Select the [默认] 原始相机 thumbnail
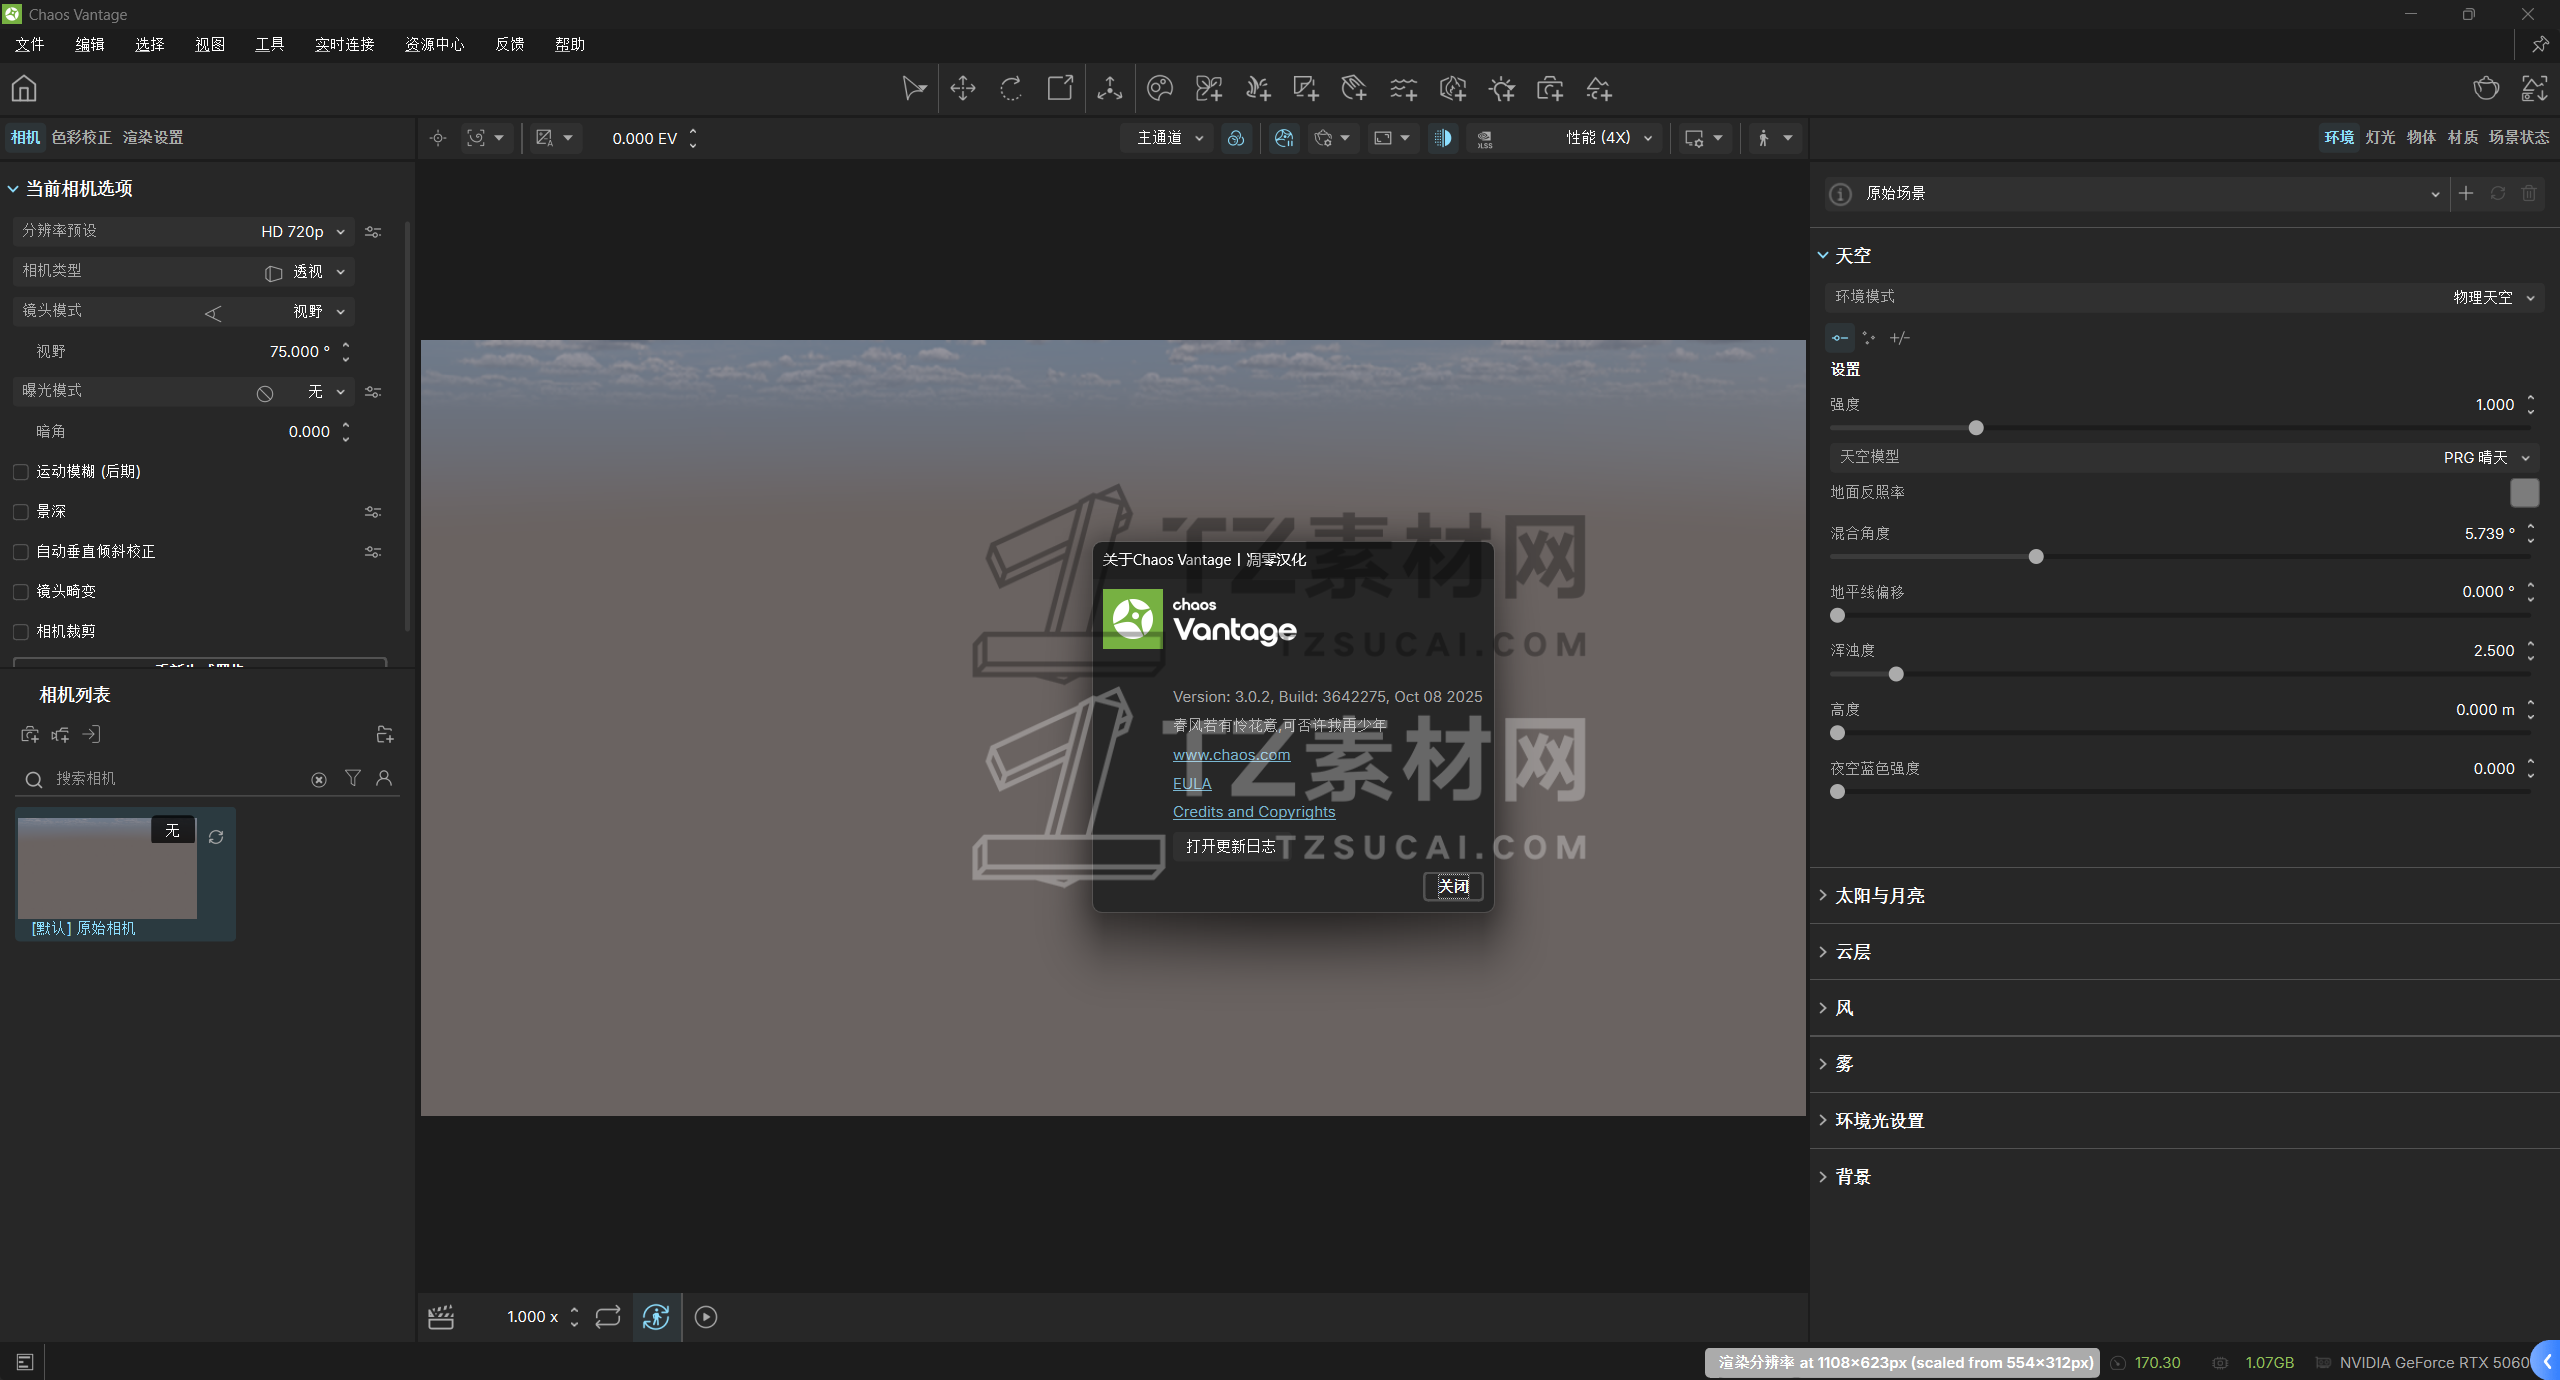Image resolution: width=2560 pixels, height=1380 pixels. (x=106, y=868)
